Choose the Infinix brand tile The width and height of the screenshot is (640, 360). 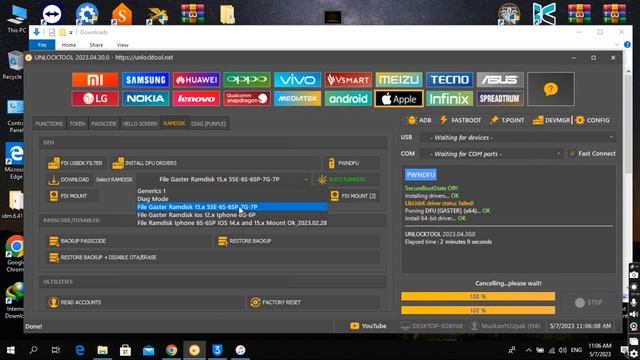449,98
